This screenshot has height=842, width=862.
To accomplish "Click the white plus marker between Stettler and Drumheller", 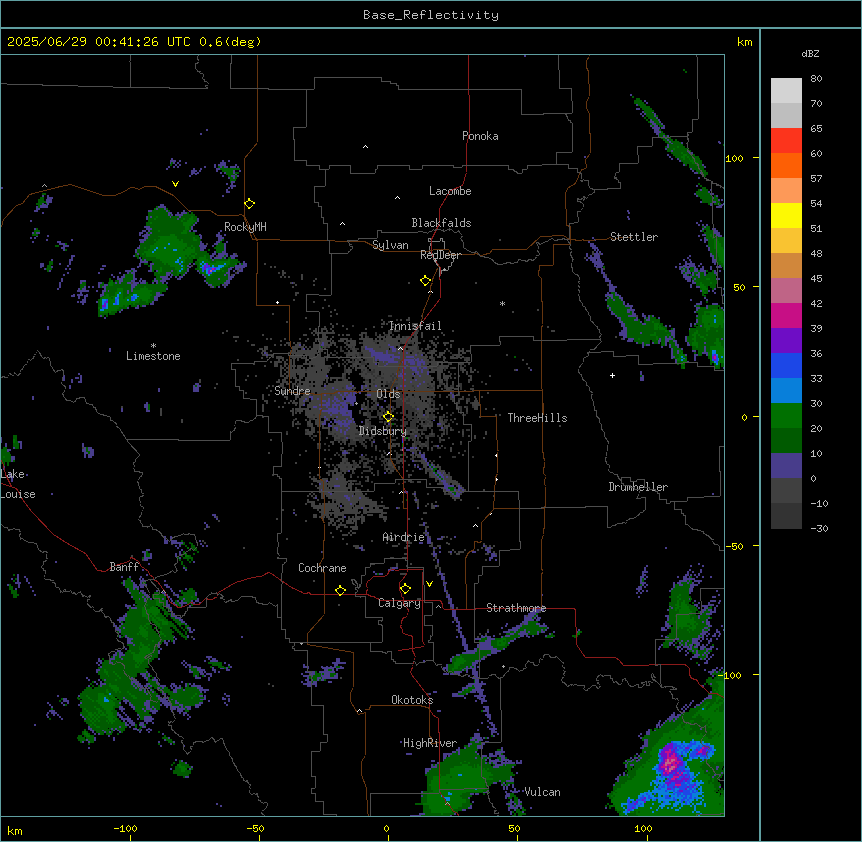I will click(x=612, y=375).
